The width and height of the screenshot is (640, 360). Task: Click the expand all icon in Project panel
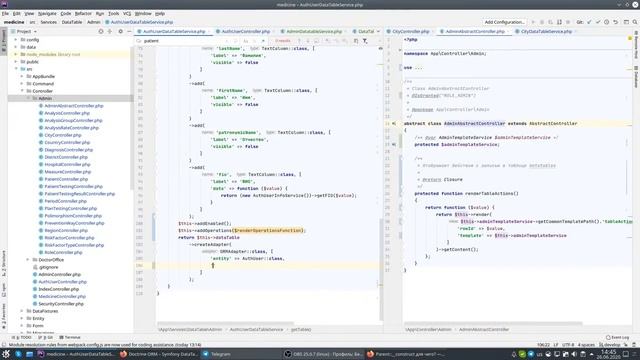(110, 31)
